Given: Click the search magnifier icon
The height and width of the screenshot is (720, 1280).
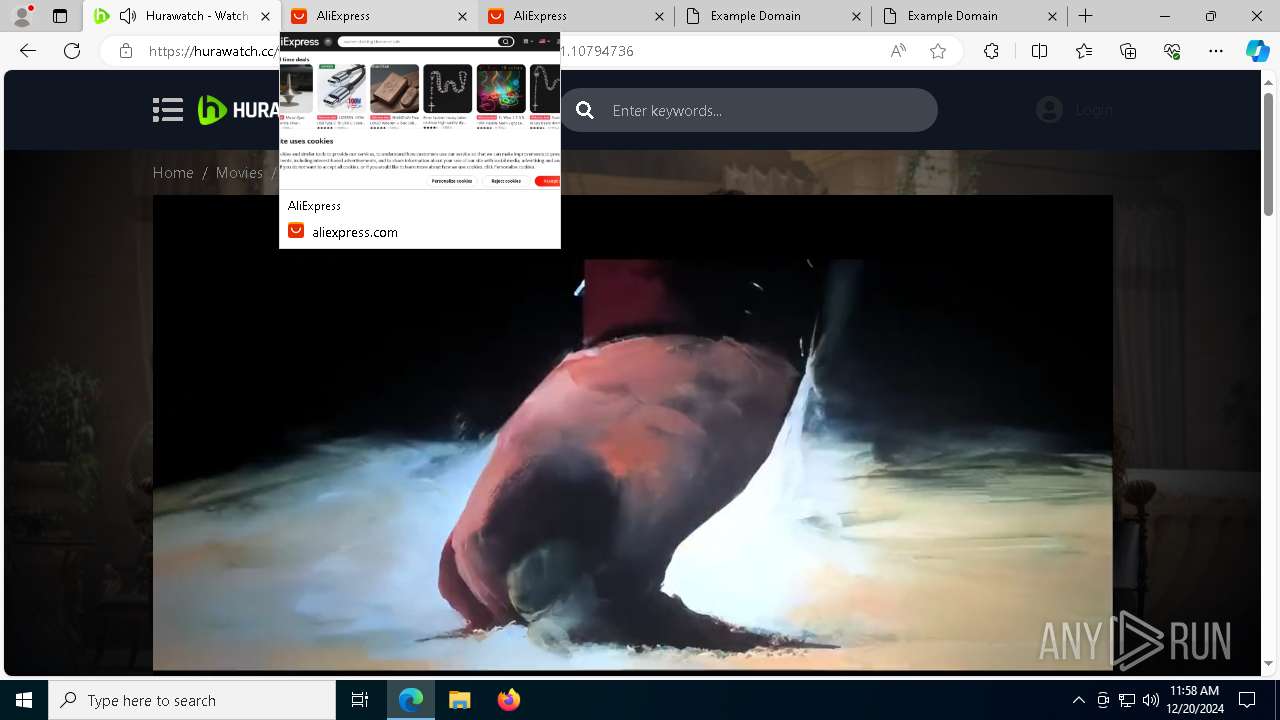Looking at the screenshot, I should pyautogui.click(x=585, y=110).
